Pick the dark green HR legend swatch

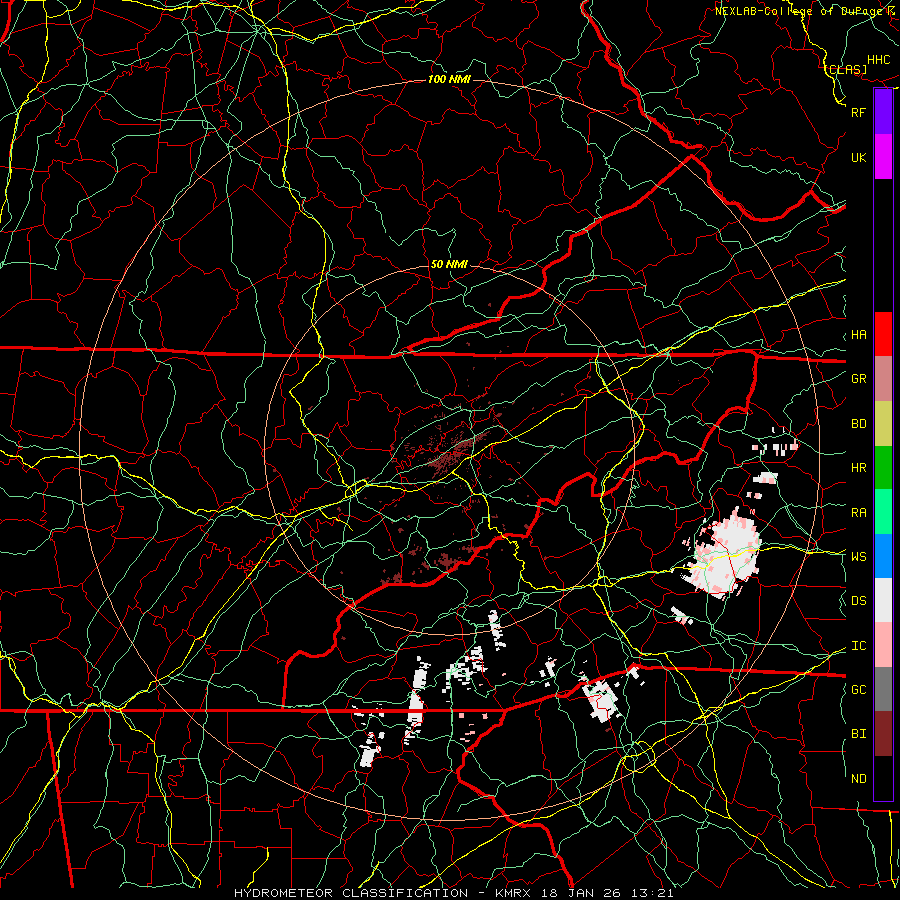click(x=883, y=468)
